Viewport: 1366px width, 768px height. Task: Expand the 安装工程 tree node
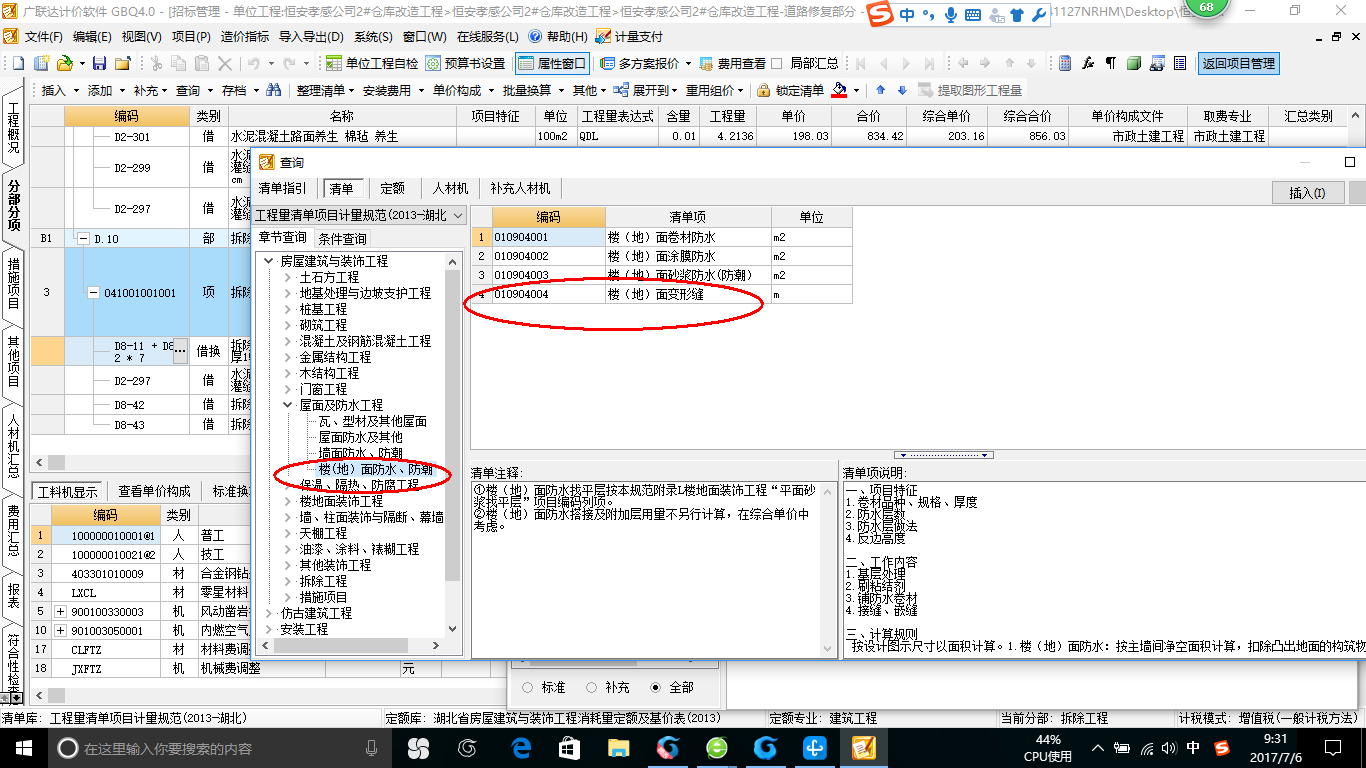click(269, 629)
